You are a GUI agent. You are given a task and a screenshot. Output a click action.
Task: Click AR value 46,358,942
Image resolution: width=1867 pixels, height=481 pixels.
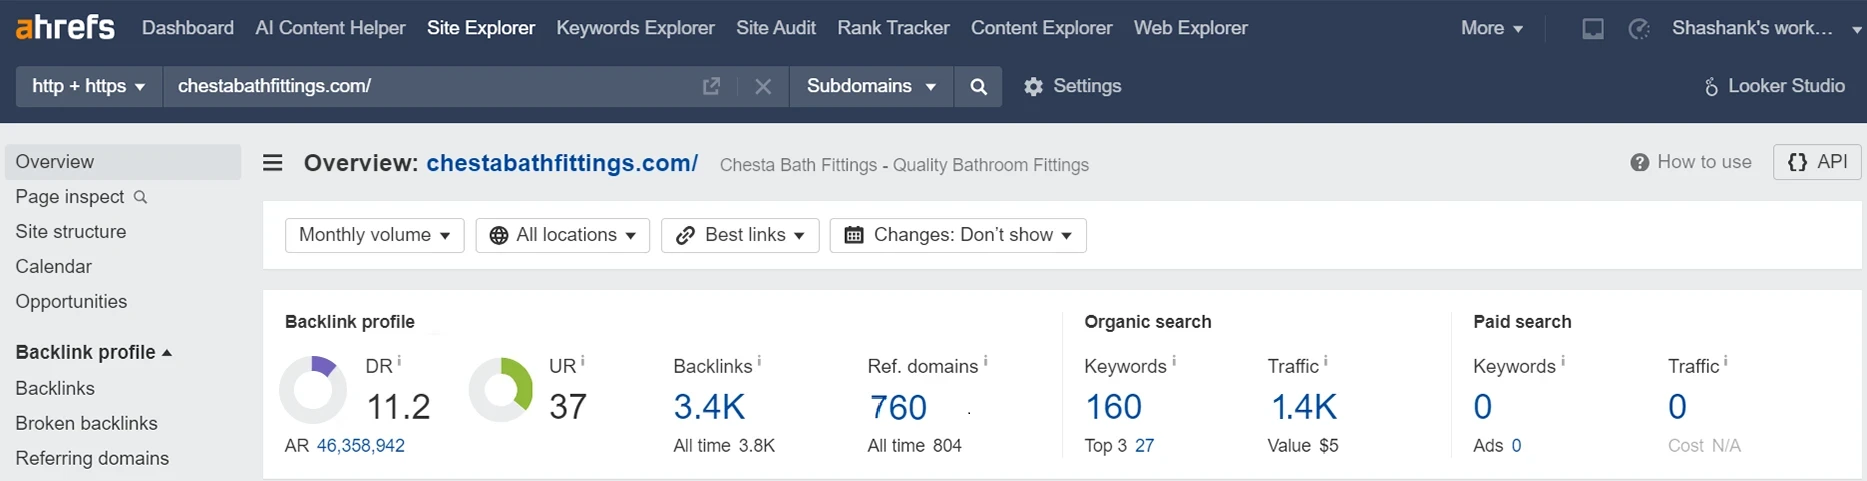[x=361, y=446]
